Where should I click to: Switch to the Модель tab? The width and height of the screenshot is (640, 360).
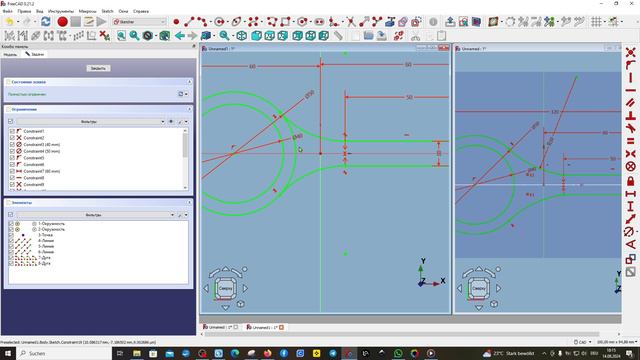click(x=10, y=54)
